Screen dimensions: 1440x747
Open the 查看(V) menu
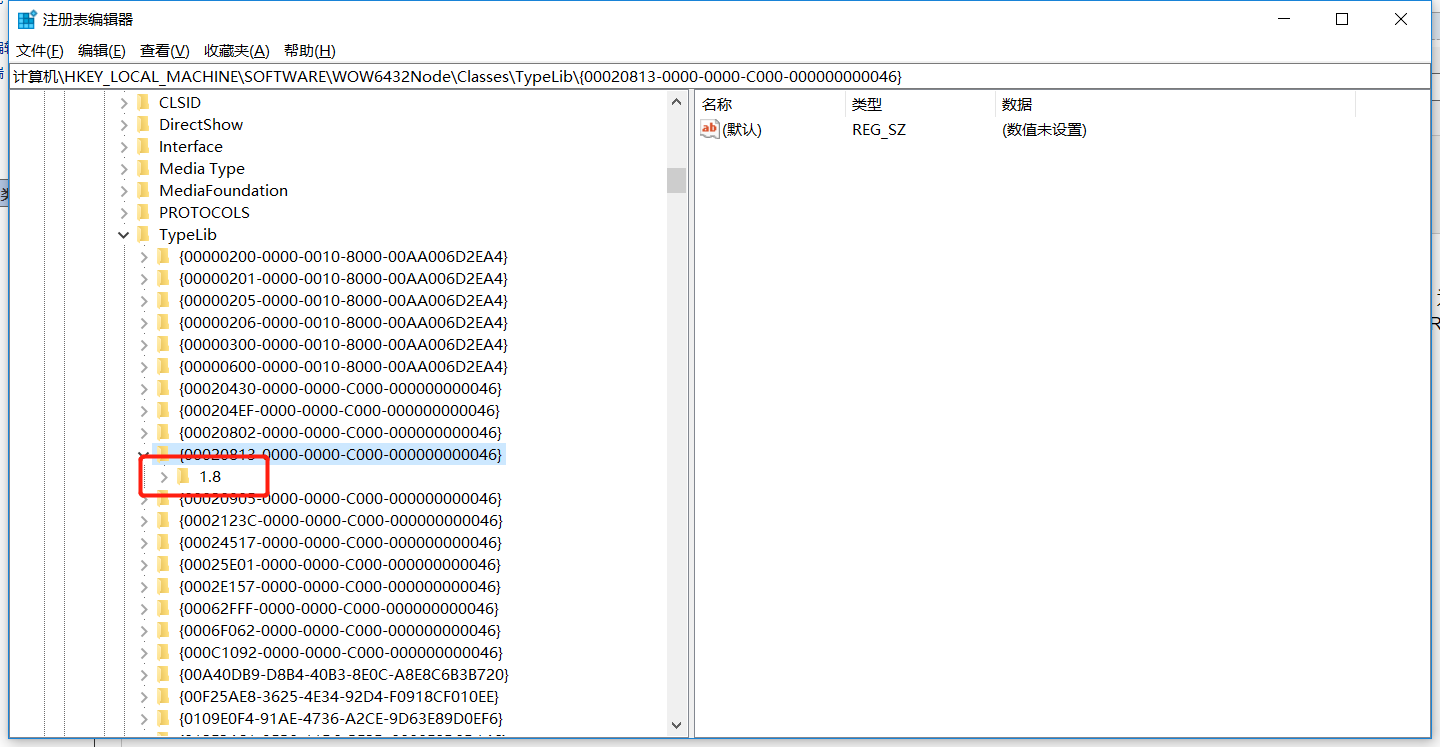(x=165, y=51)
